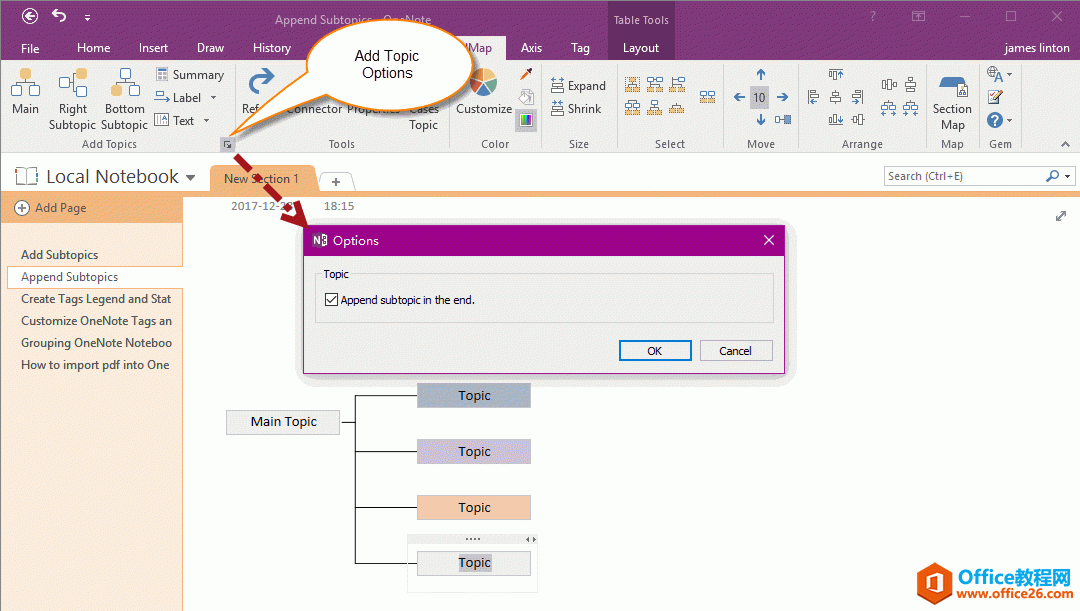Screen dimensions: 1080x611
Task: Click the Shrink size button
Action: (x=577, y=109)
